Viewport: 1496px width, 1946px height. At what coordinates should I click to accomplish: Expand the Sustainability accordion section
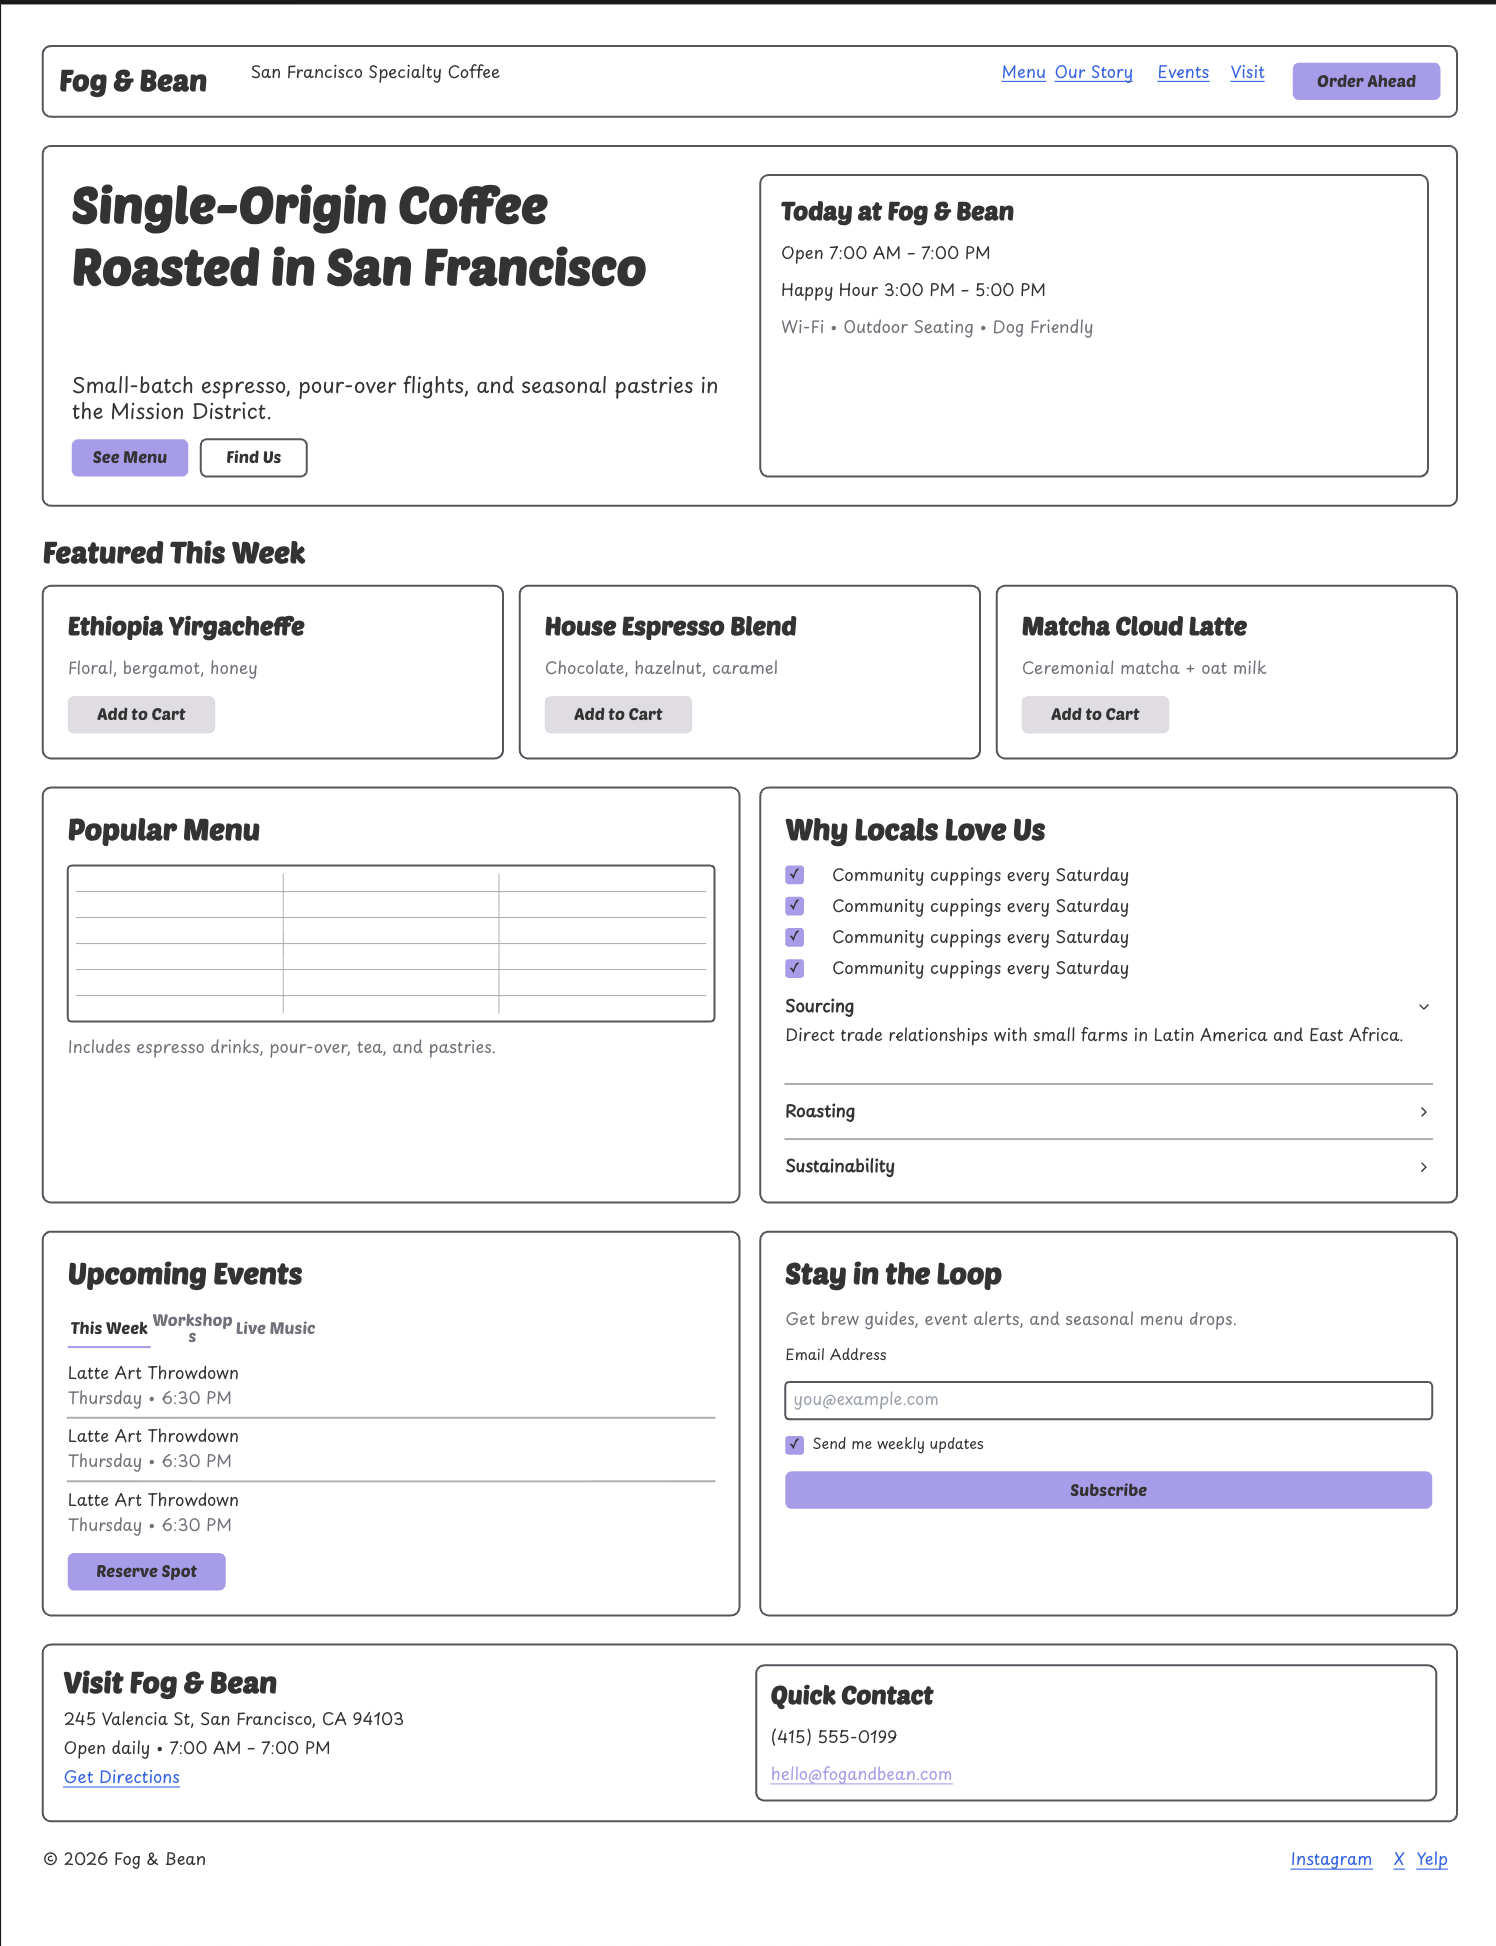1107,1166
